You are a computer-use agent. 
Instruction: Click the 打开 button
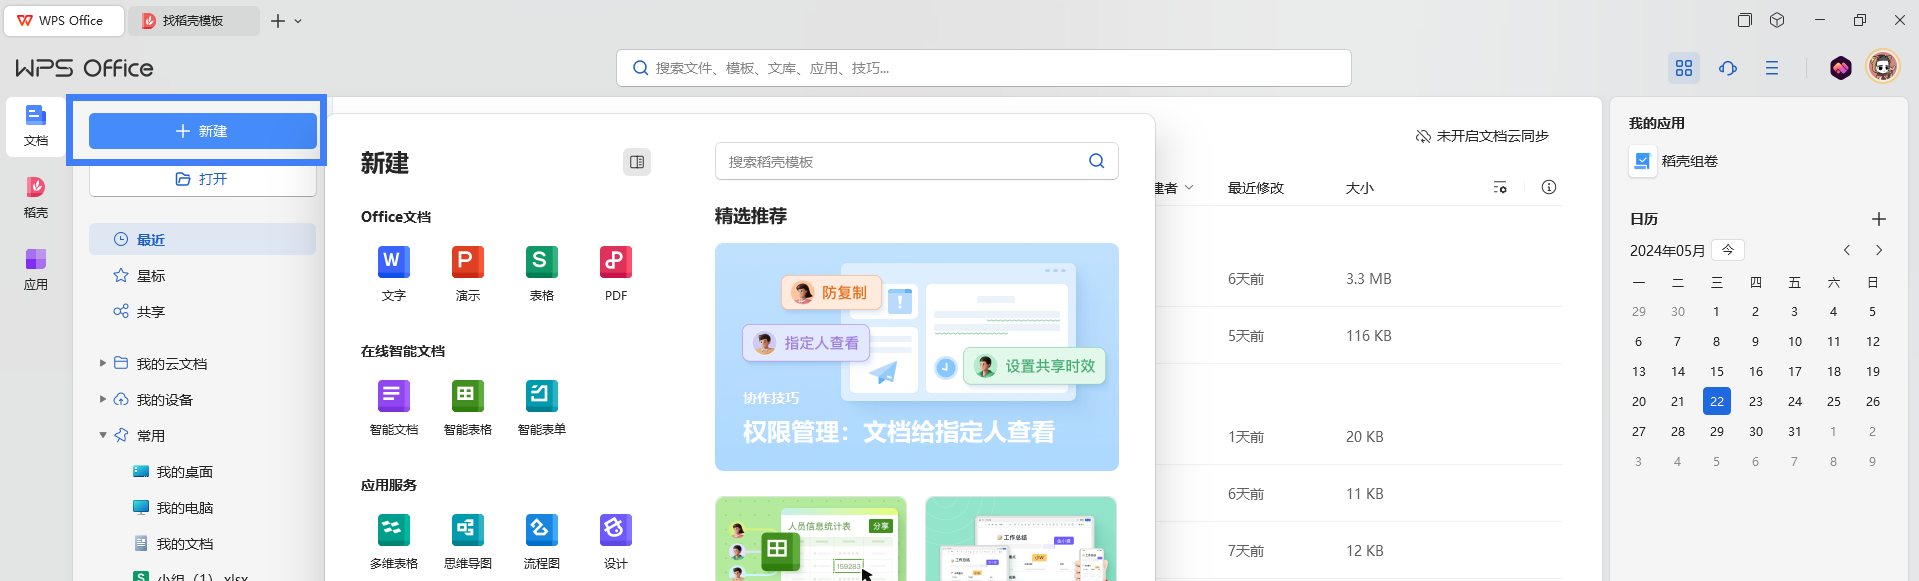[202, 179]
